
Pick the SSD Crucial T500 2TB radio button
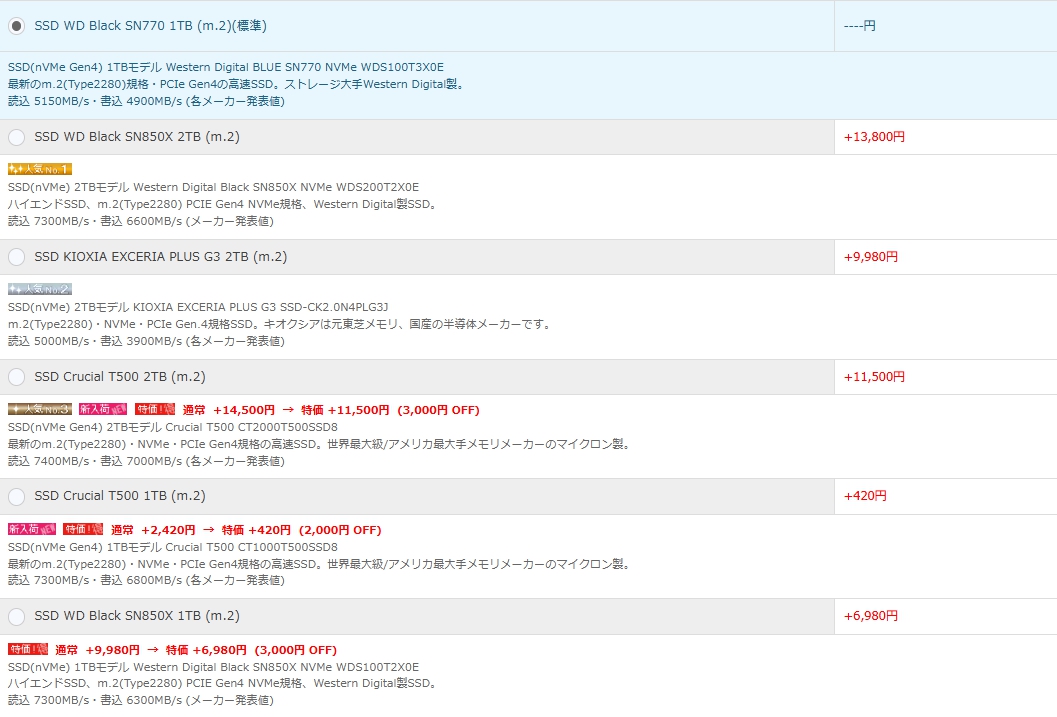pyautogui.click(x=17, y=377)
